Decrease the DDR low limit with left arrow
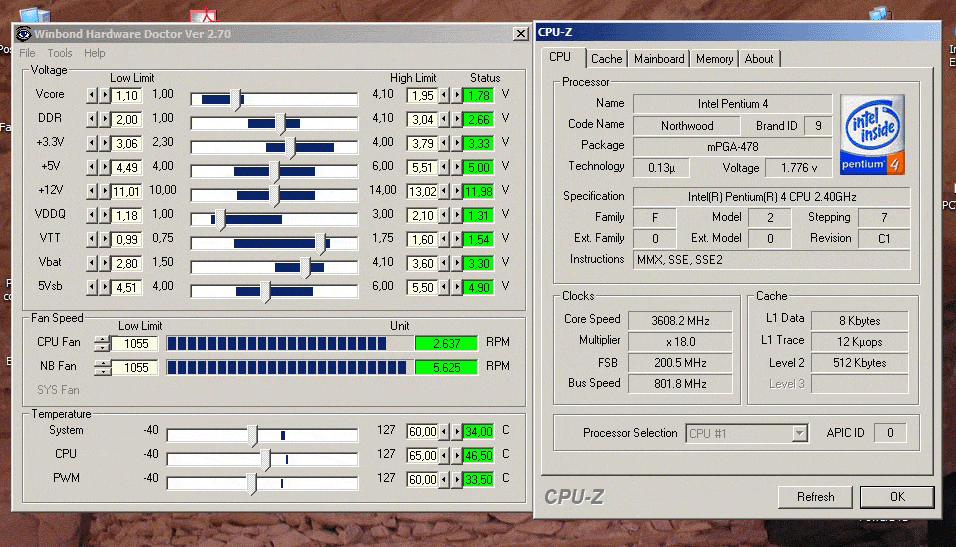This screenshot has width=956, height=547. click(91, 119)
